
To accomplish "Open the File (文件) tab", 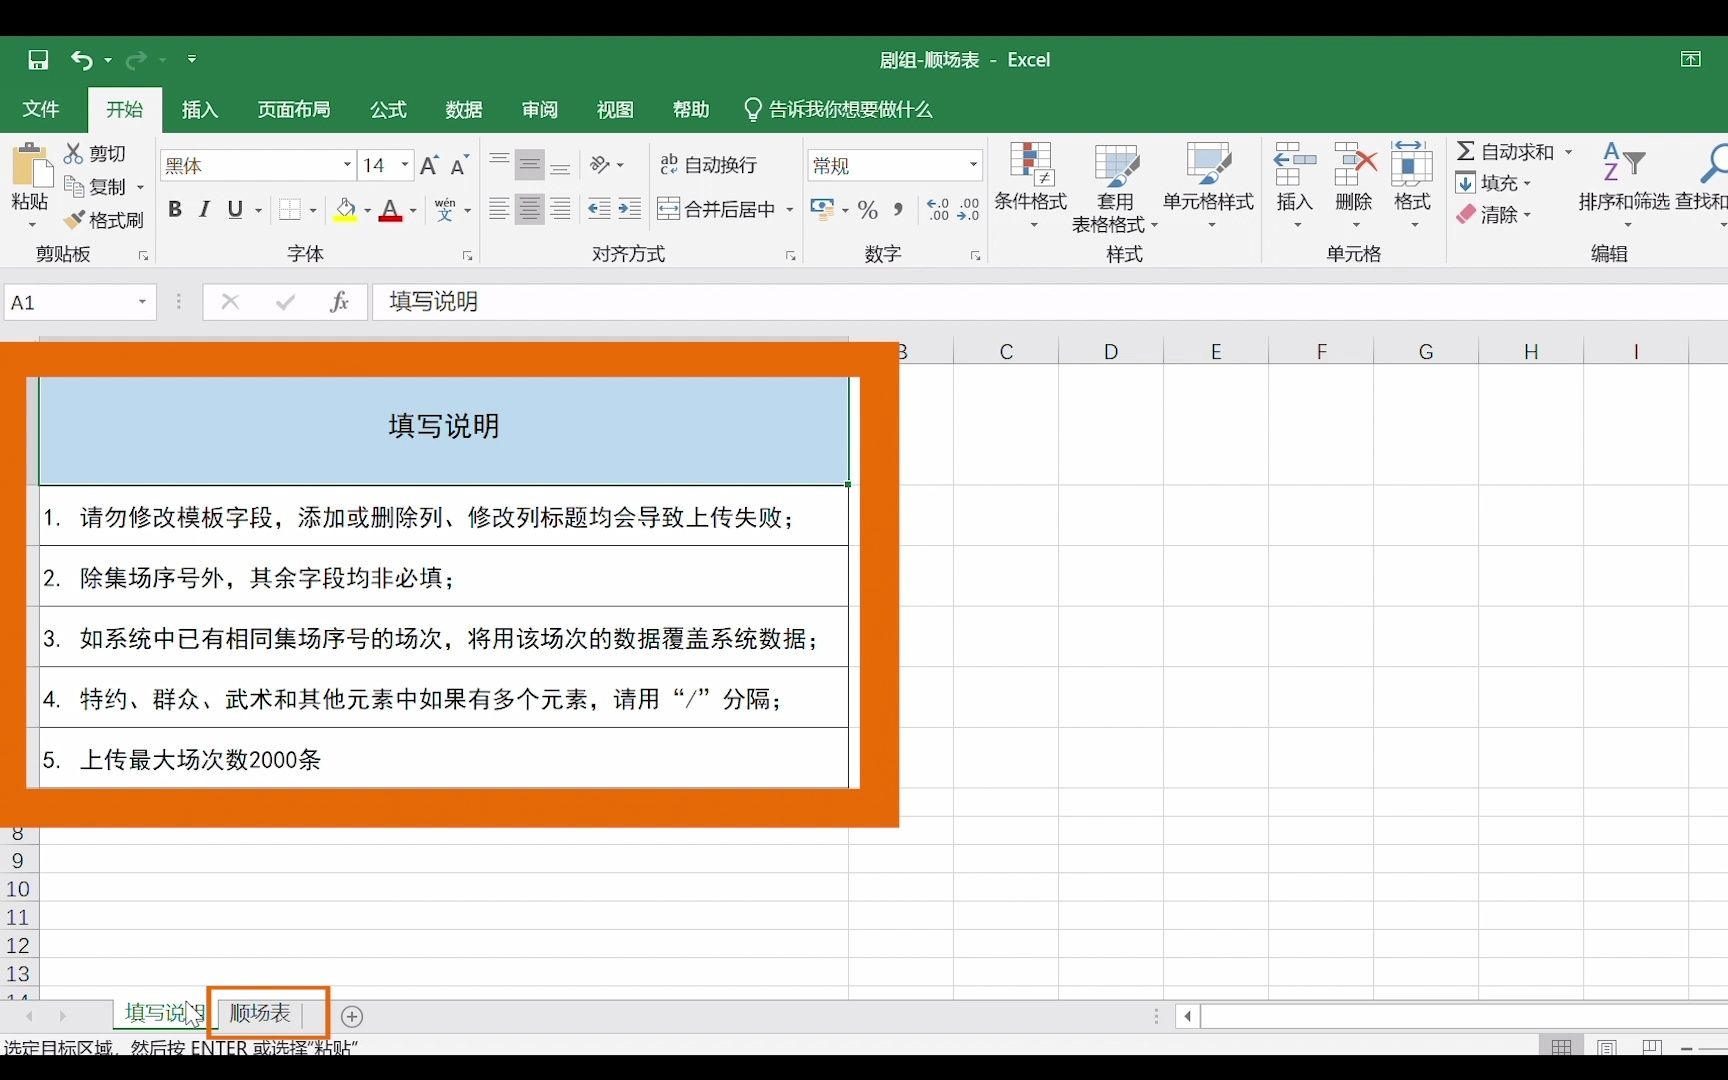I will pyautogui.click(x=41, y=109).
